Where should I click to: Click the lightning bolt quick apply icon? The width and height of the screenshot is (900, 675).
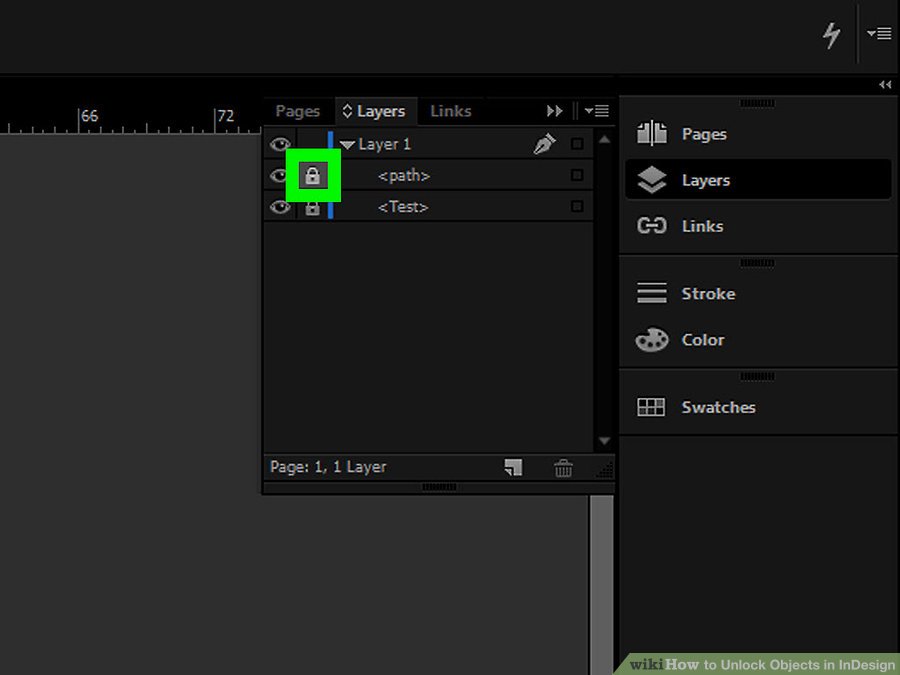pyautogui.click(x=831, y=35)
